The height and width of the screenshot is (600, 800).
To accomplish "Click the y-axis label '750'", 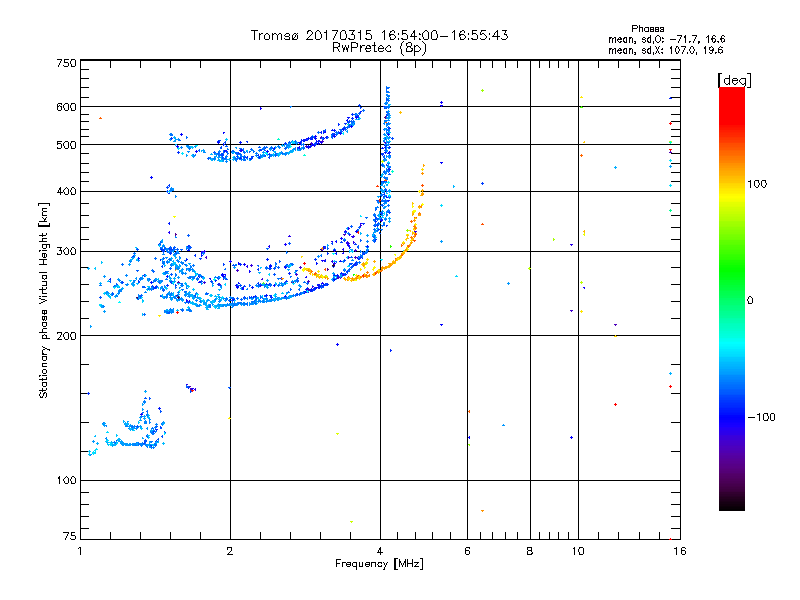I will tap(66, 63).
